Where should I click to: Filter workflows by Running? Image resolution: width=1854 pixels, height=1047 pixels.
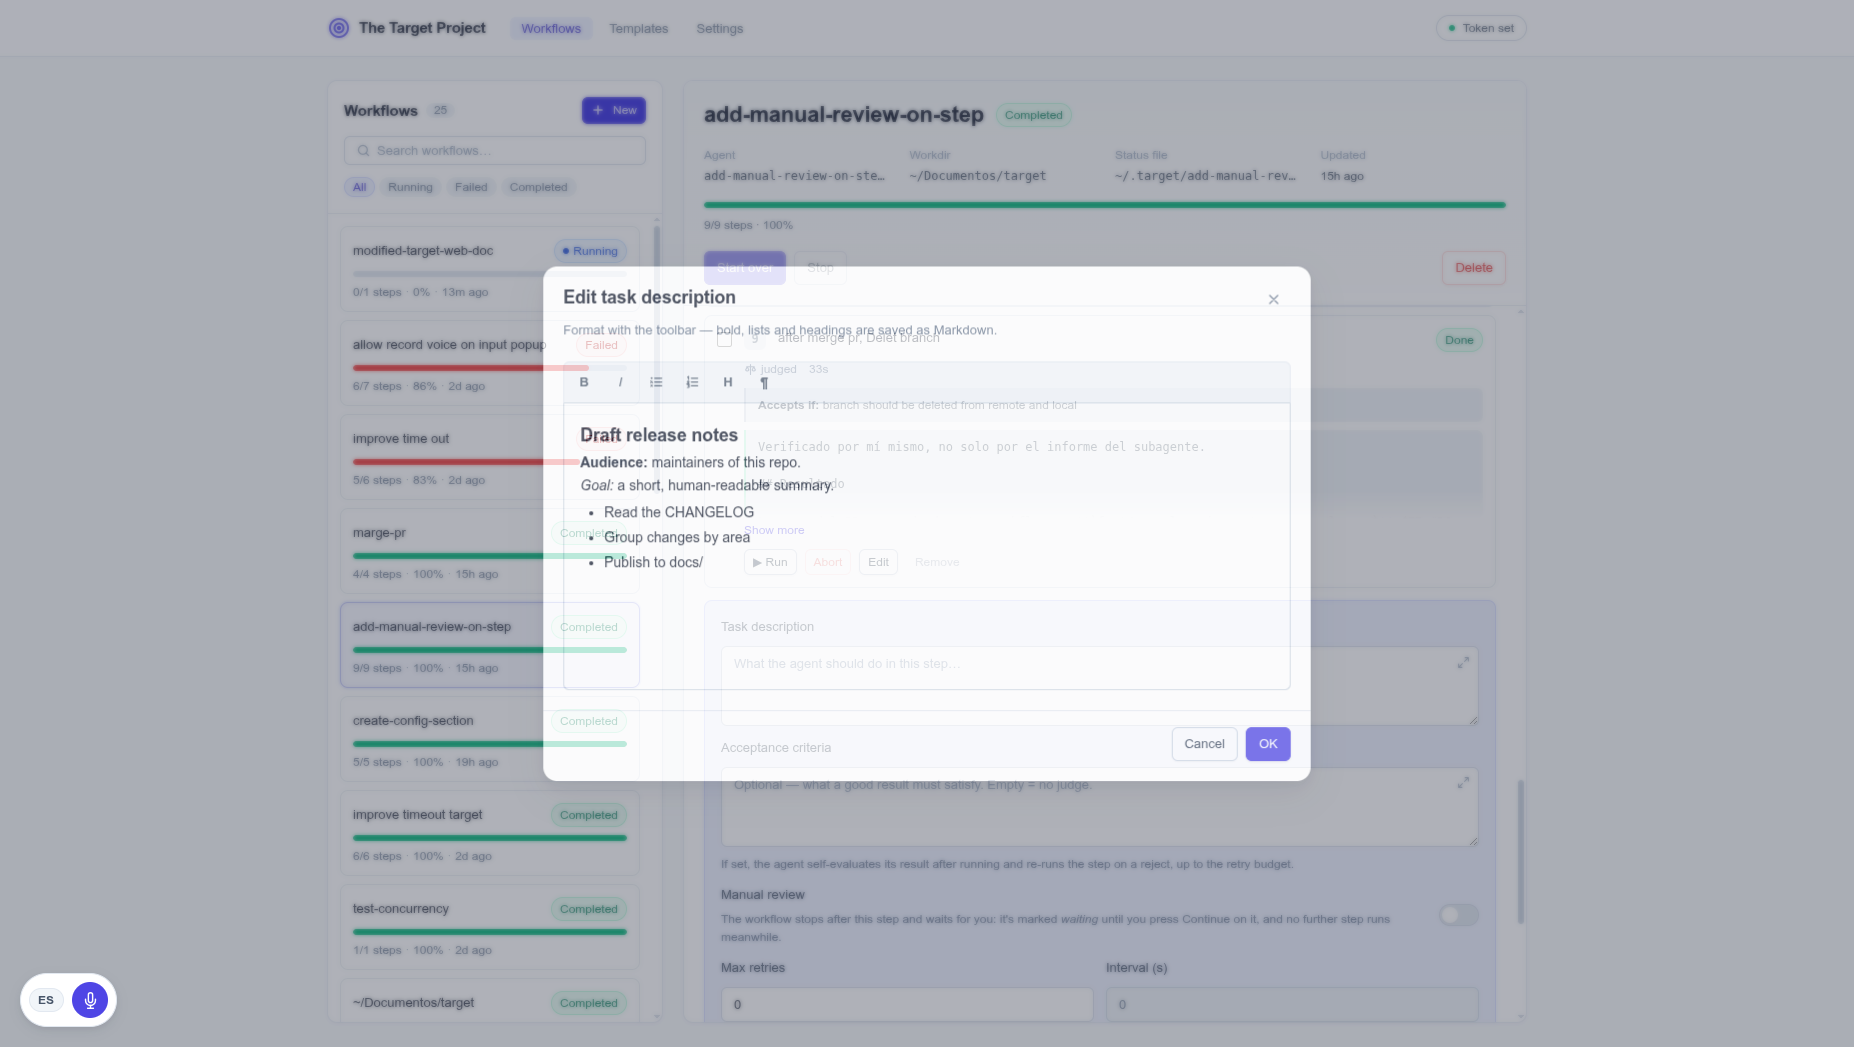coord(410,187)
